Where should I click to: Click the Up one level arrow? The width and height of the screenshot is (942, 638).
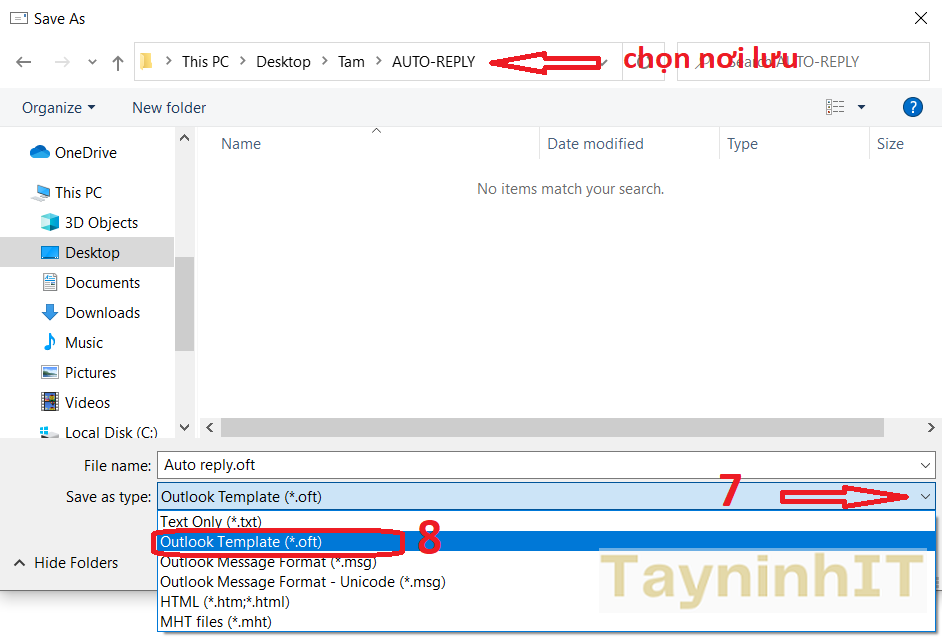pyautogui.click(x=118, y=62)
